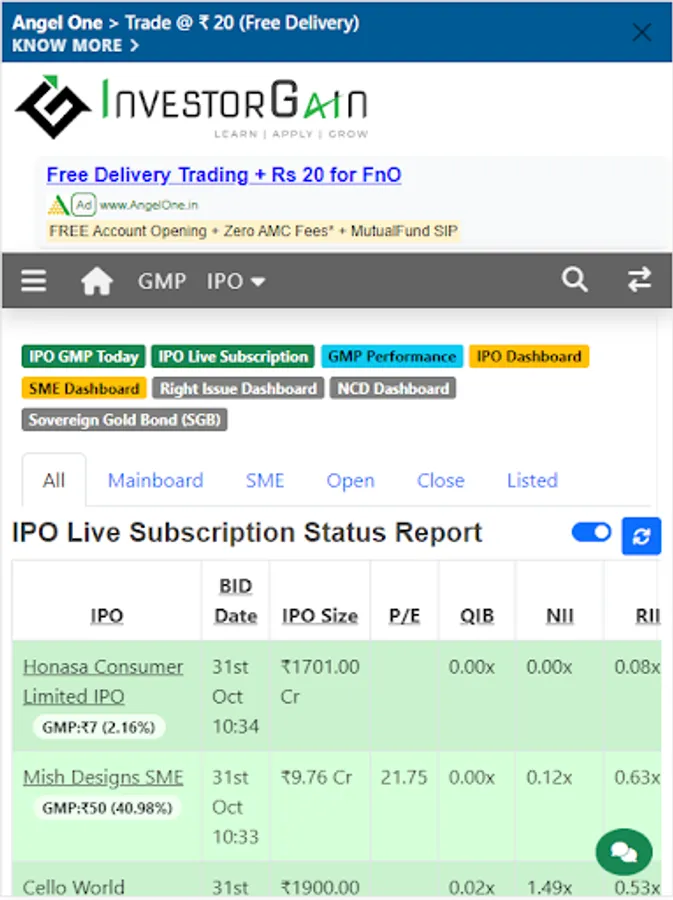The height and width of the screenshot is (900, 673).
Task: Open Mish Designs SME link
Action: pyautogui.click(x=103, y=777)
